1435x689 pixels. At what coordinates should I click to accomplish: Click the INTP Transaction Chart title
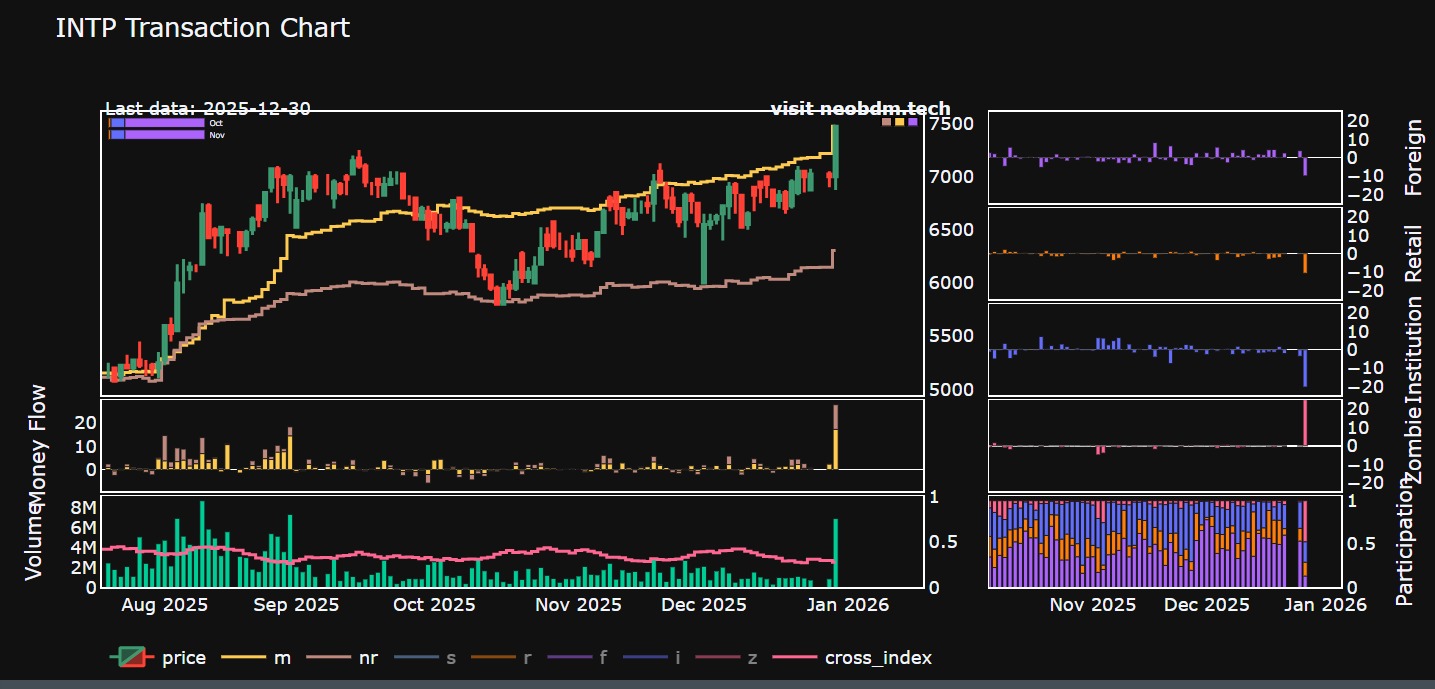pyautogui.click(x=203, y=28)
